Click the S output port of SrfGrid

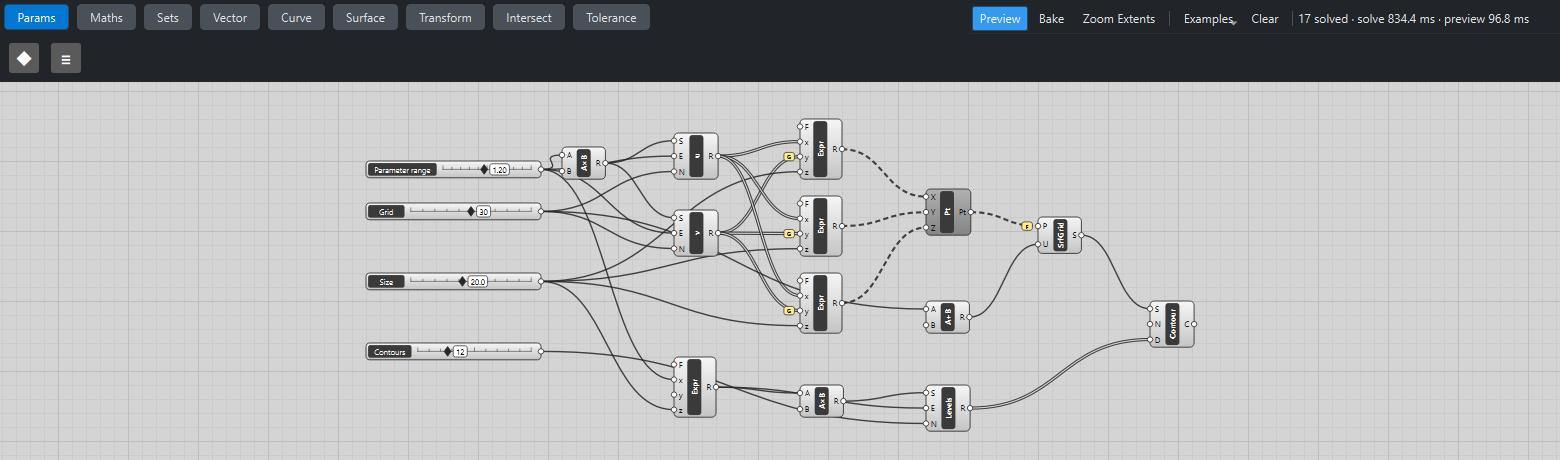[x=1082, y=235]
